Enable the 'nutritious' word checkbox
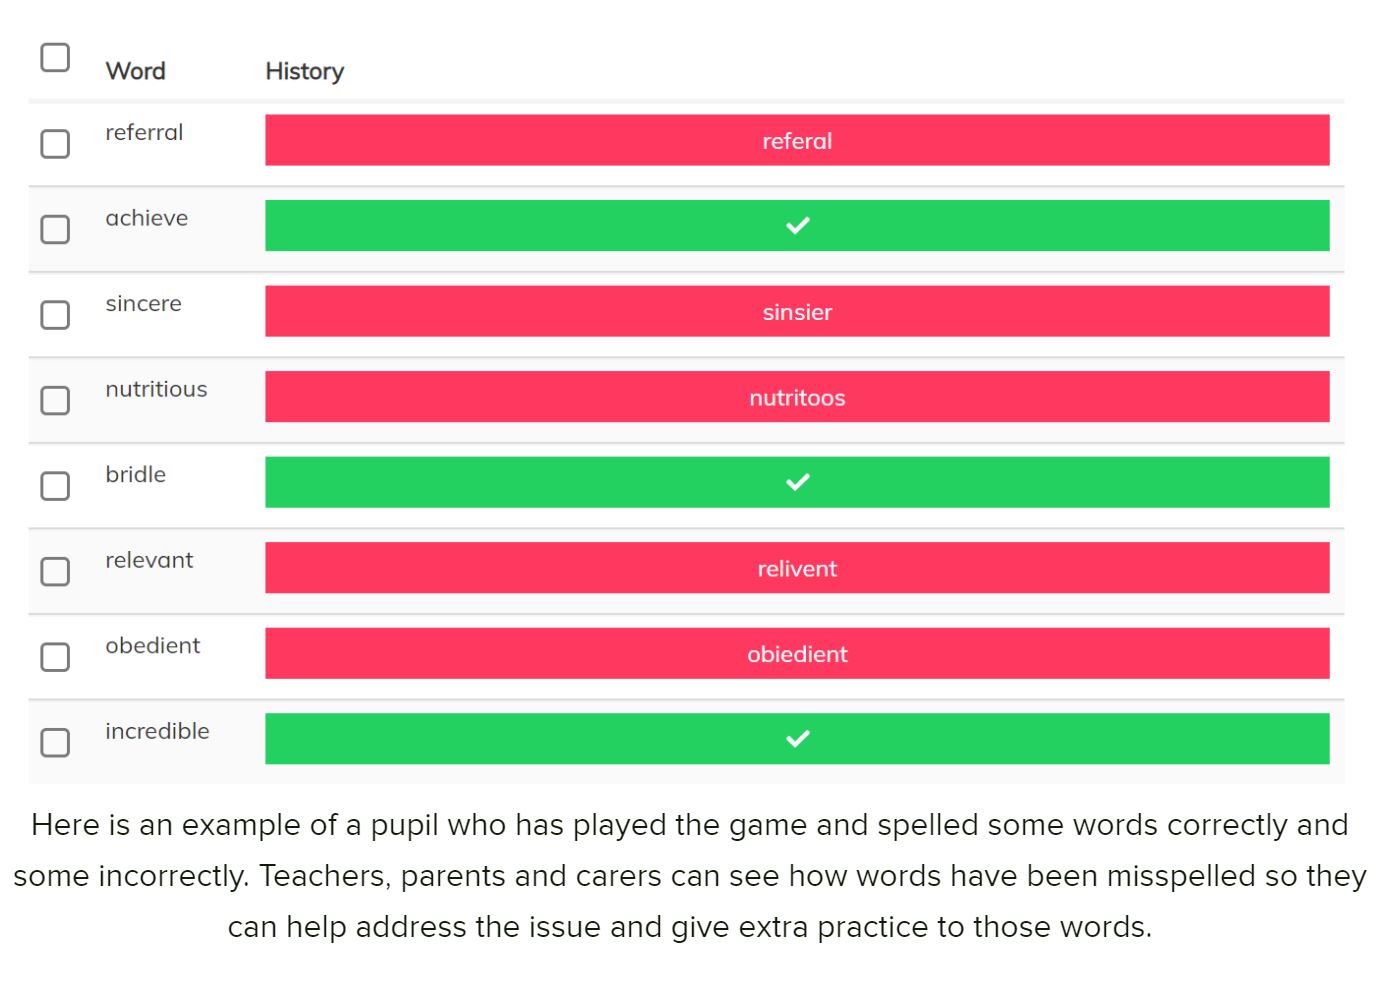 [x=55, y=400]
